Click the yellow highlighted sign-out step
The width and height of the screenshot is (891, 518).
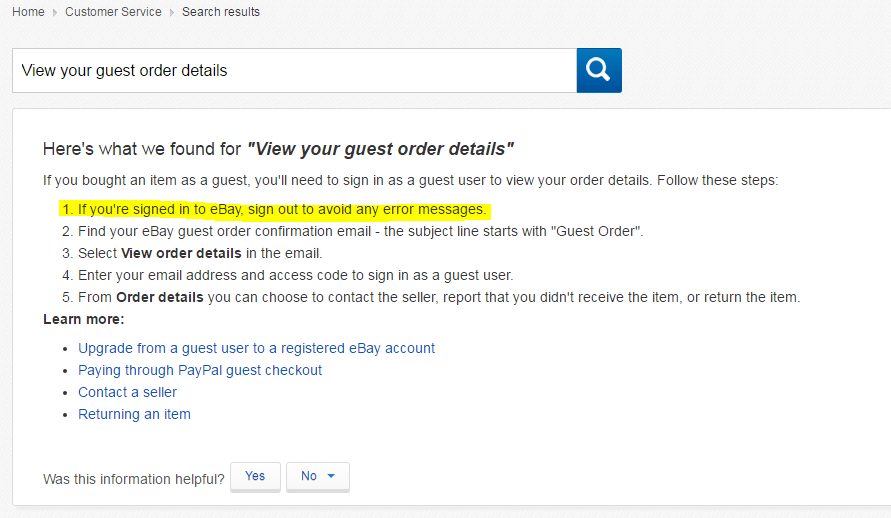[281, 210]
